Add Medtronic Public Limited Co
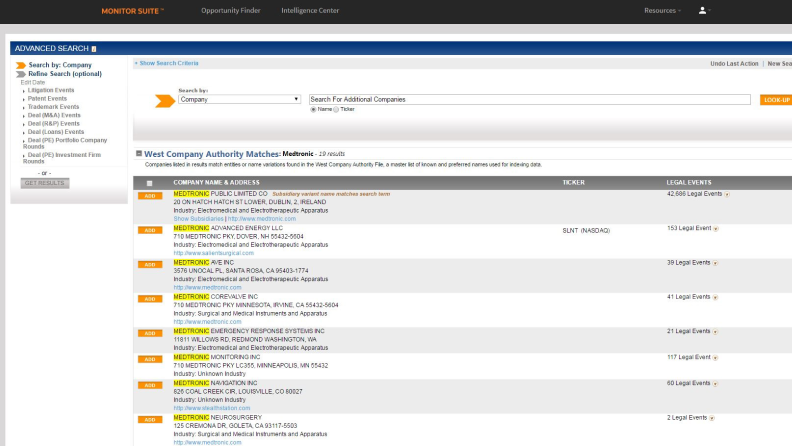The image size is (792, 446). click(x=150, y=196)
